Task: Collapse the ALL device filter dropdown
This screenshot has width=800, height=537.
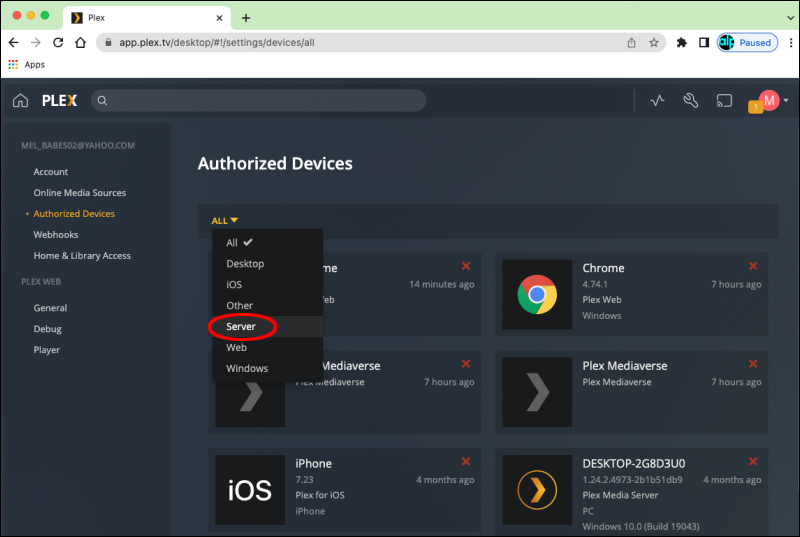Action: point(224,220)
